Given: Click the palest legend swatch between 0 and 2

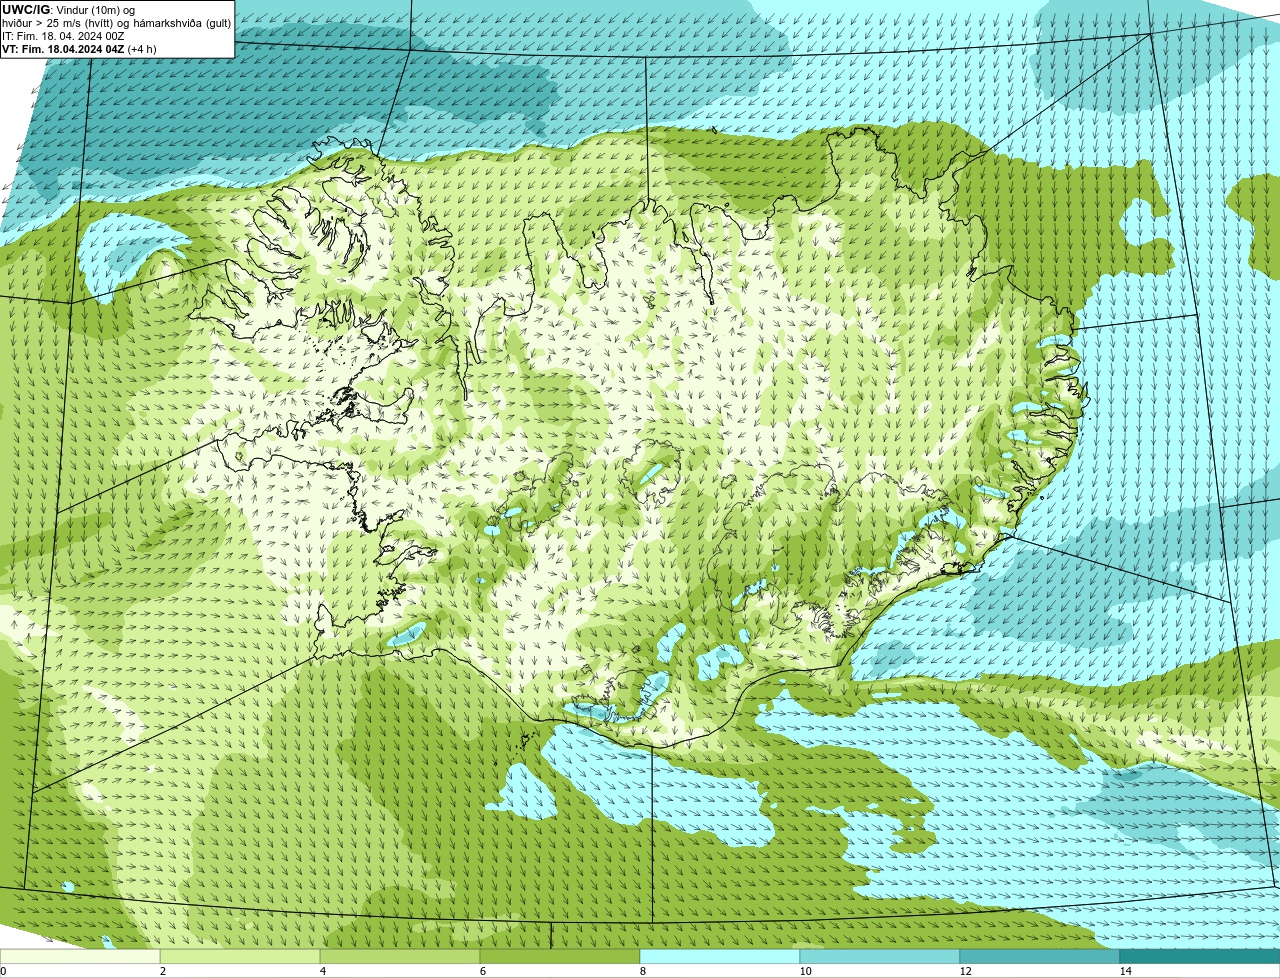Looking at the screenshot, I should click(x=80, y=956).
